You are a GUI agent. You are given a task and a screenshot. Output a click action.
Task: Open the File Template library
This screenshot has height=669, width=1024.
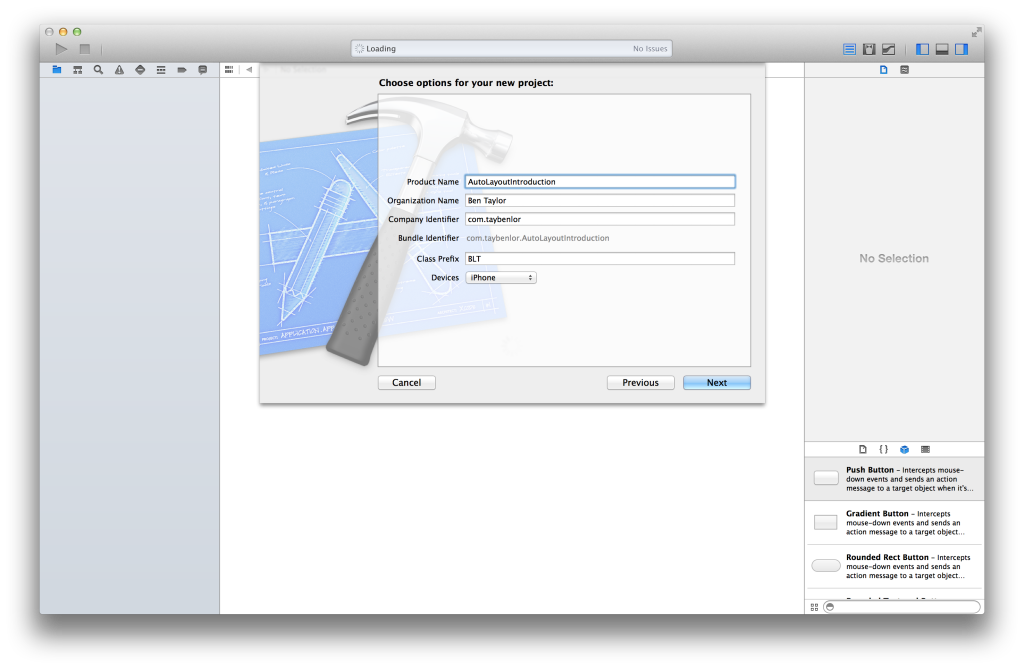click(863, 449)
